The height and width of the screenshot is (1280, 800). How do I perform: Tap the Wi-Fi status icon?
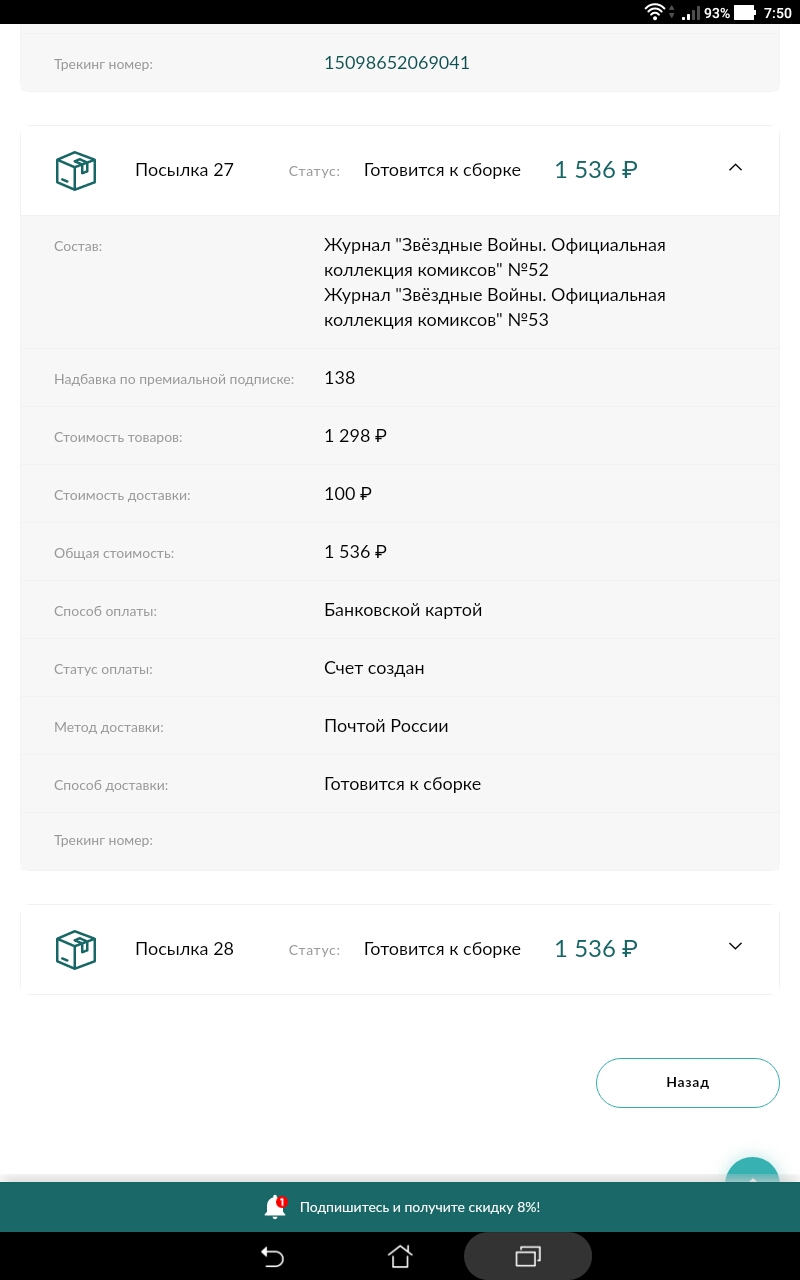click(655, 13)
